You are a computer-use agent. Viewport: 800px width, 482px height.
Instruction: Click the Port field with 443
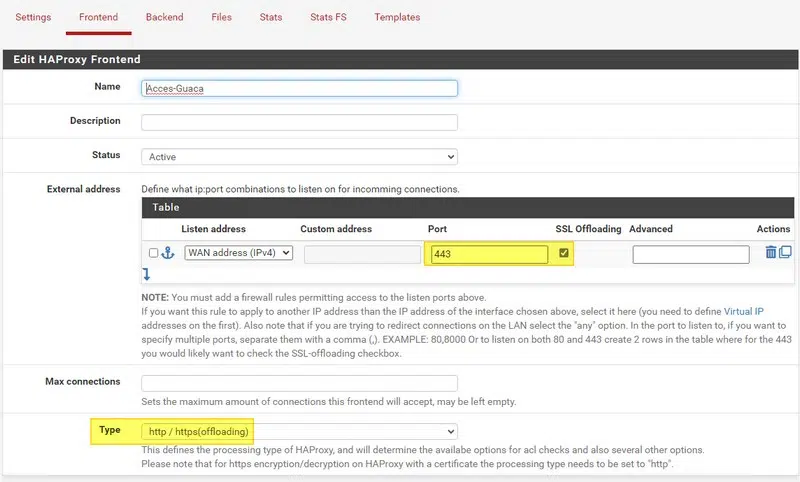[489, 254]
